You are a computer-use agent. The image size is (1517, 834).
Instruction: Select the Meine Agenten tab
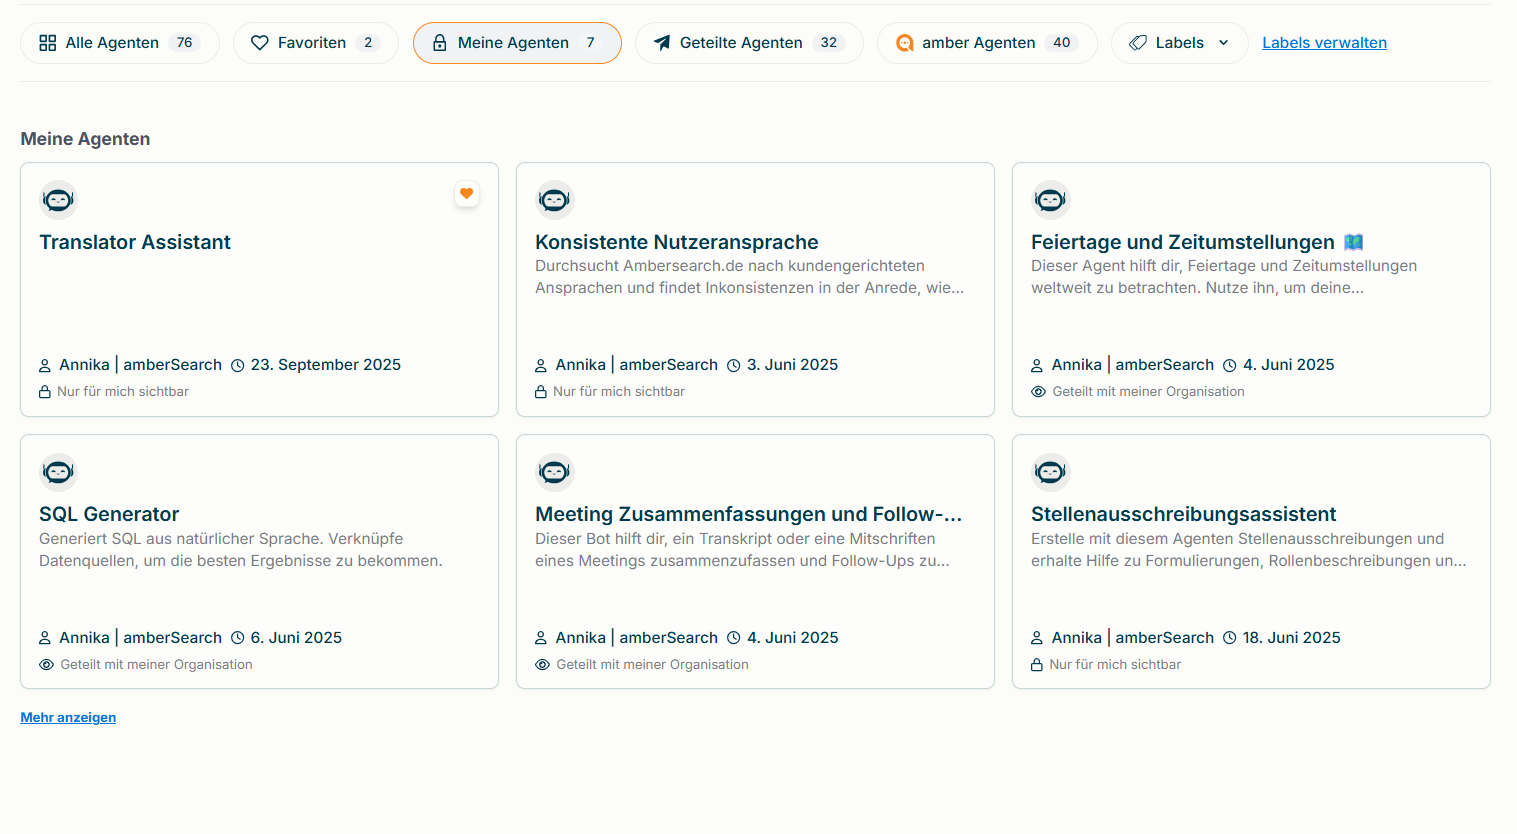pos(517,43)
